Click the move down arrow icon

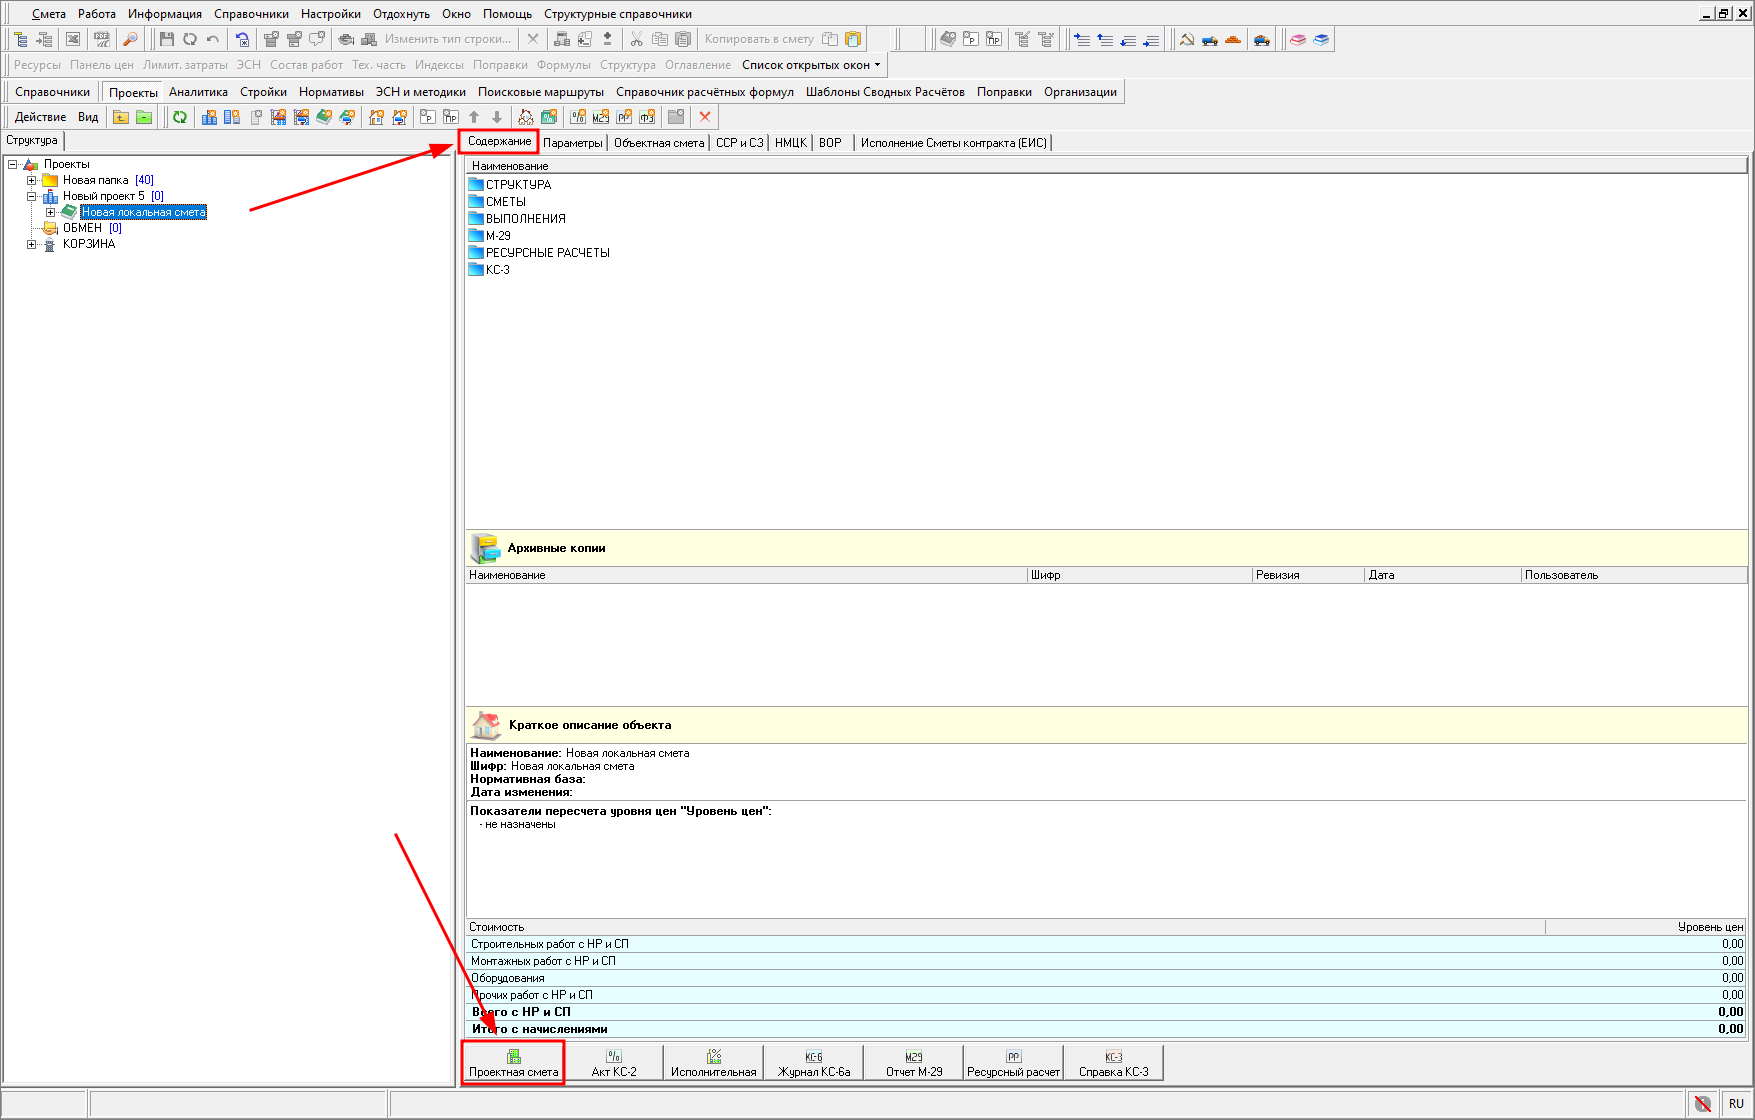click(x=497, y=117)
